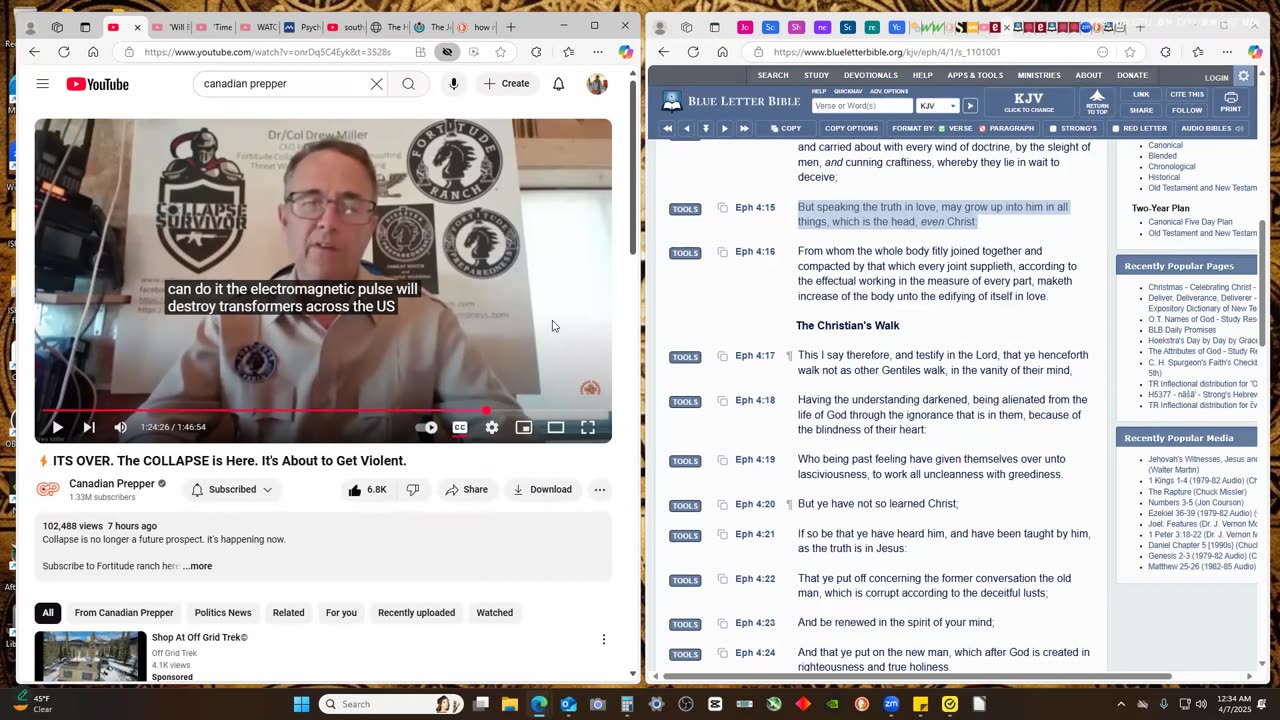Mute the YouTube video volume
This screenshot has height=720, width=1280.
[x=121, y=427]
